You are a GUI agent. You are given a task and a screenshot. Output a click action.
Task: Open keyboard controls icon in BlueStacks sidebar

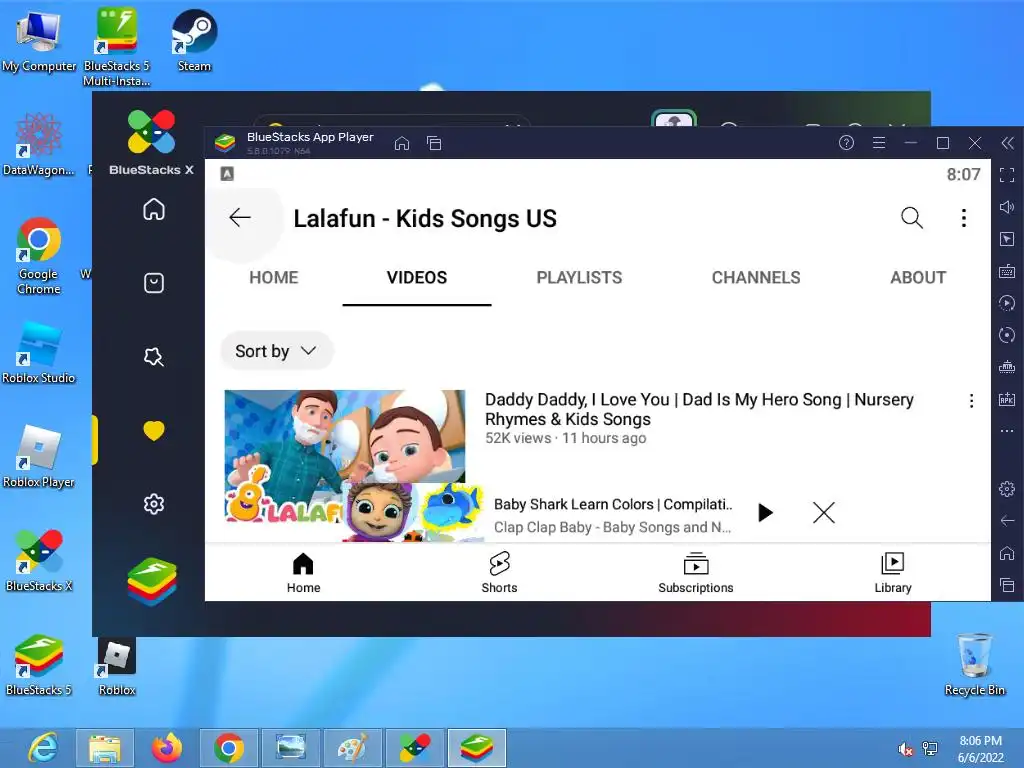point(1007,271)
